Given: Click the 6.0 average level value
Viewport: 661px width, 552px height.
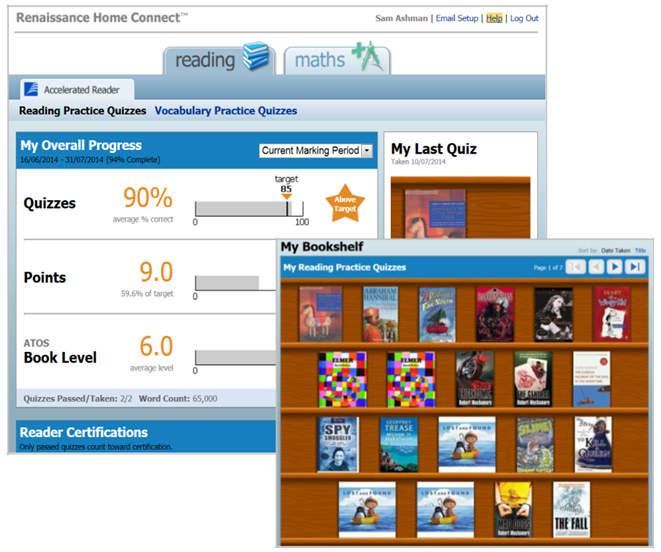Looking at the screenshot, I should coord(156,346).
